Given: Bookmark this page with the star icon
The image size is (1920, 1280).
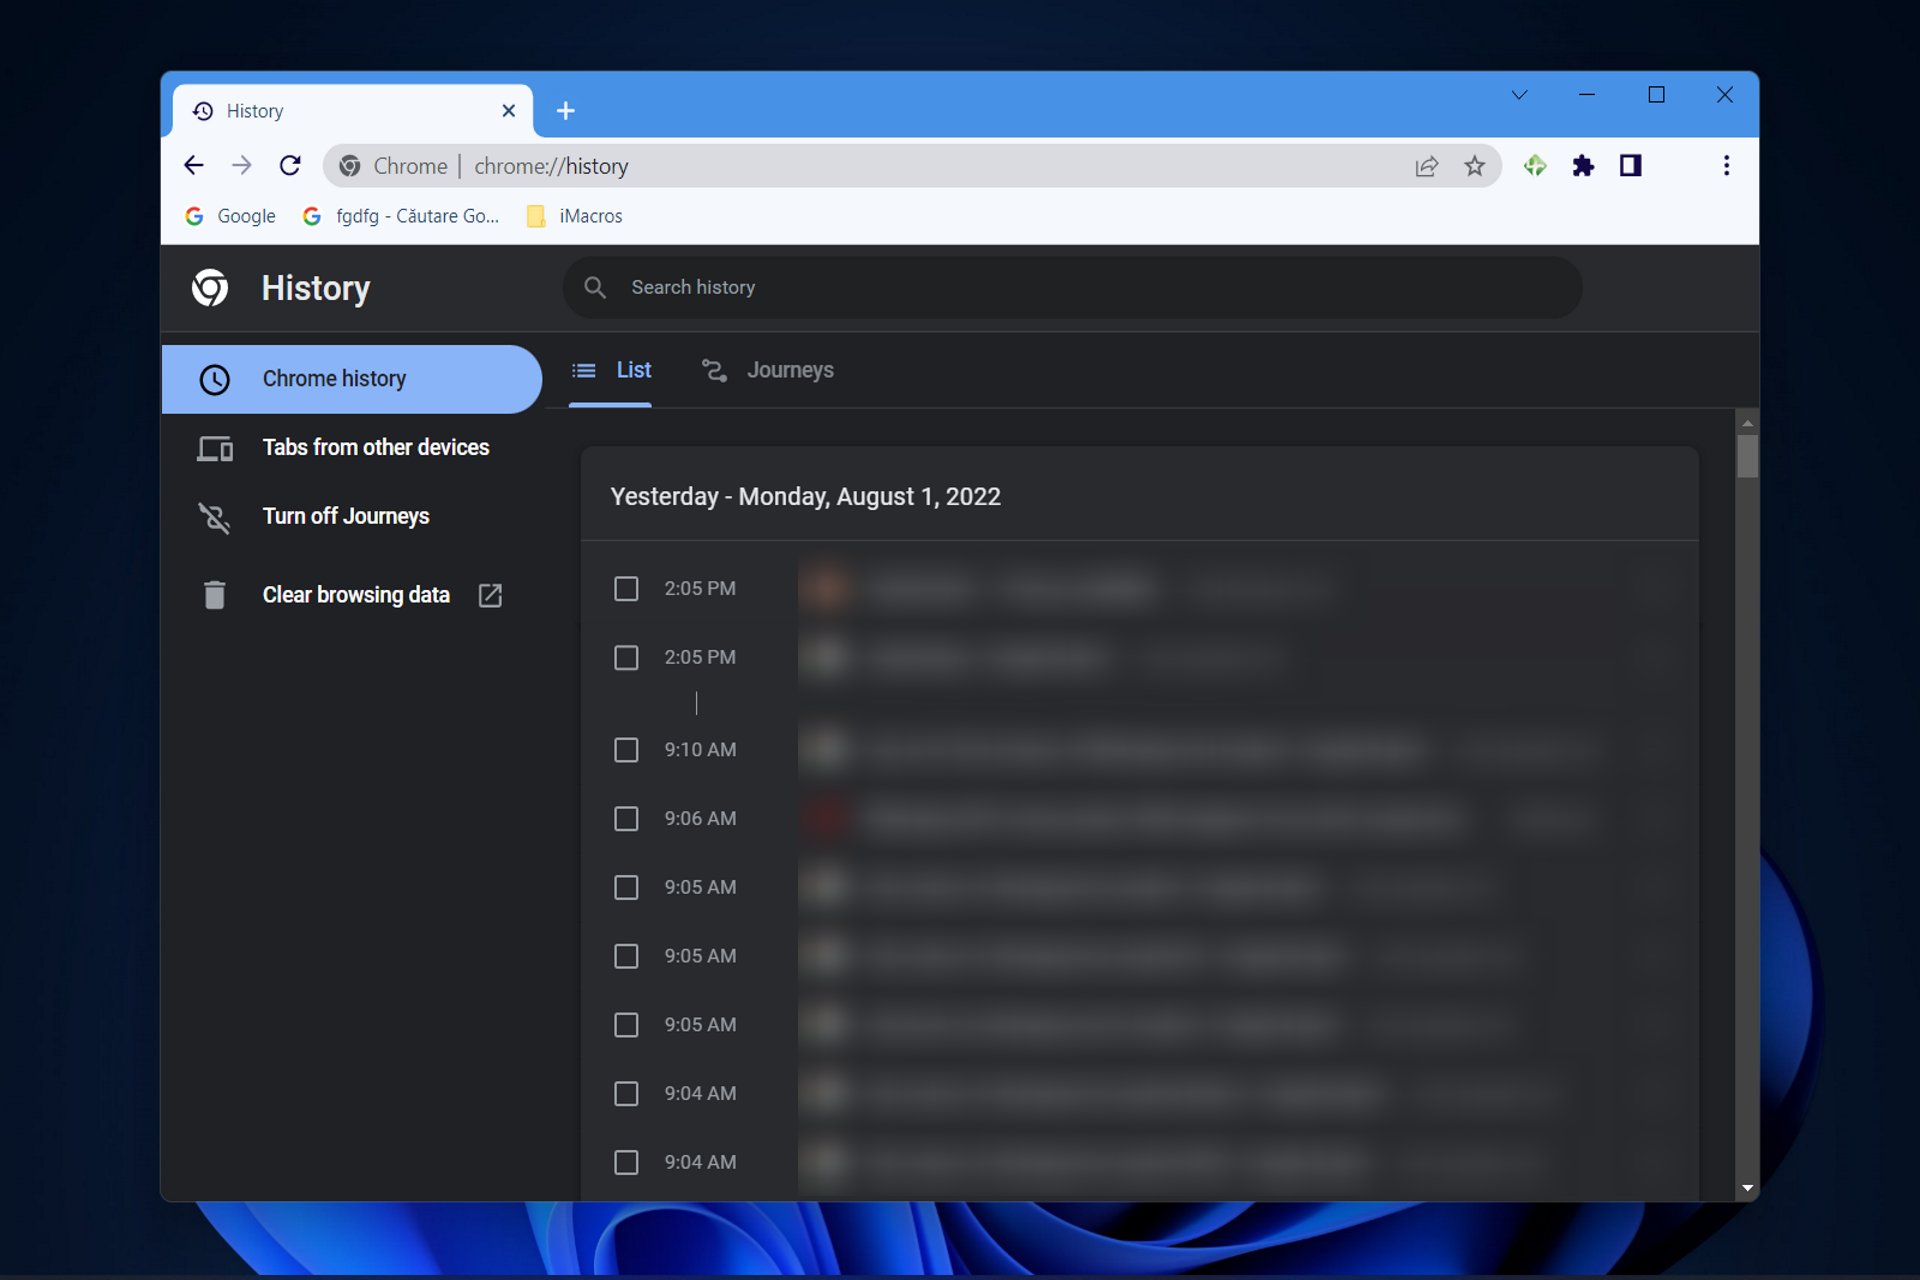Looking at the screenshot, I should pyautogui.click(x=1474, y=166).
